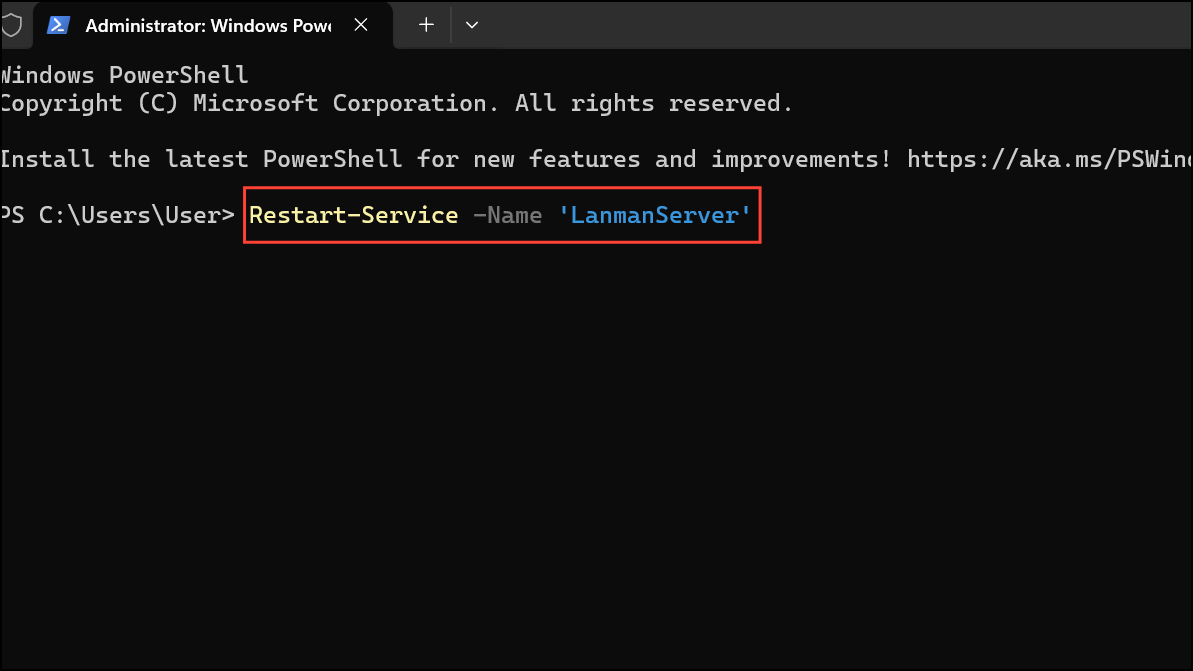Image resolution: width=1193 pixels, height=671 pixels.
Task: Click the All rights reserved text
Action: pos(654,103)
